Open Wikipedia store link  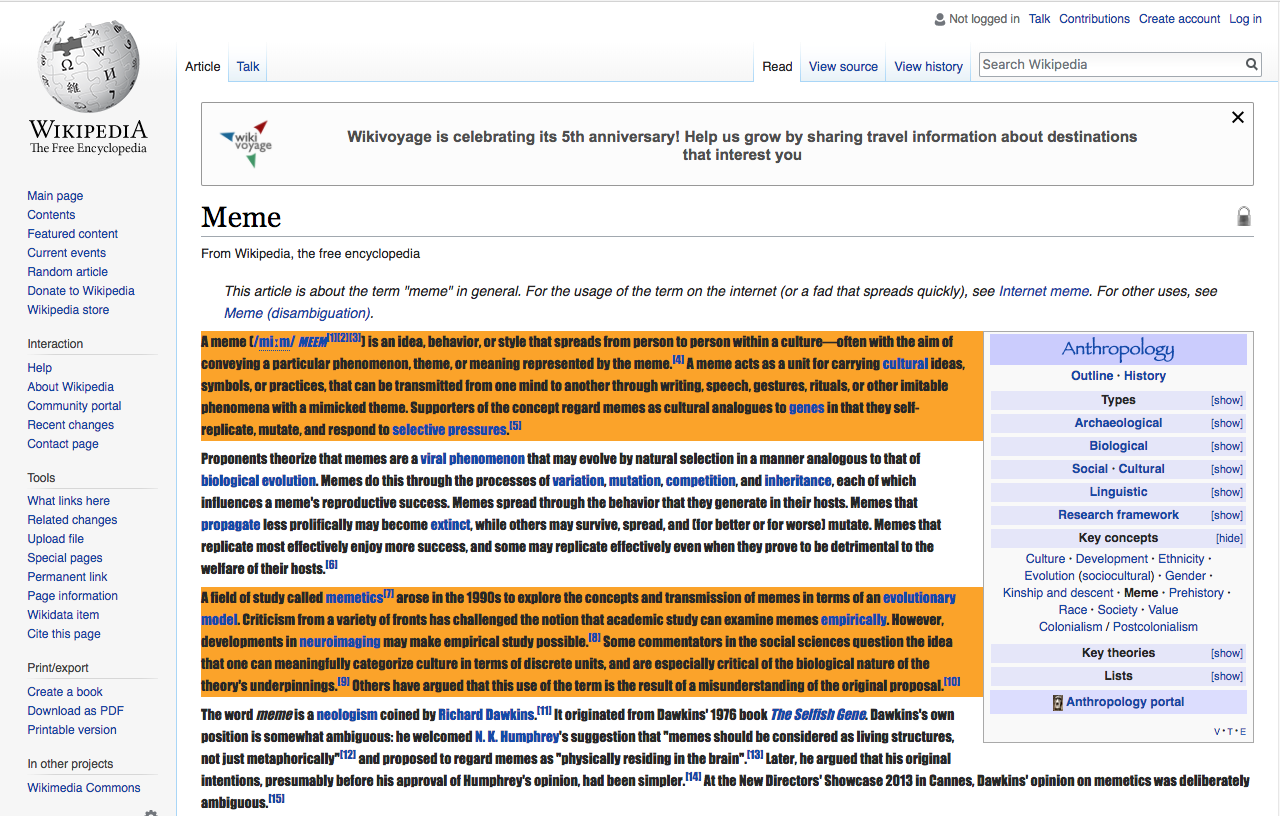68,310
